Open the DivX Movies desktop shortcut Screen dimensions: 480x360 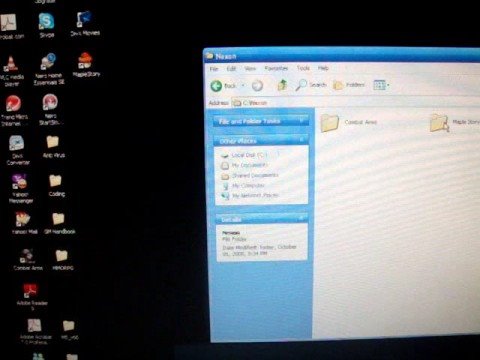(x=85, y=24)
